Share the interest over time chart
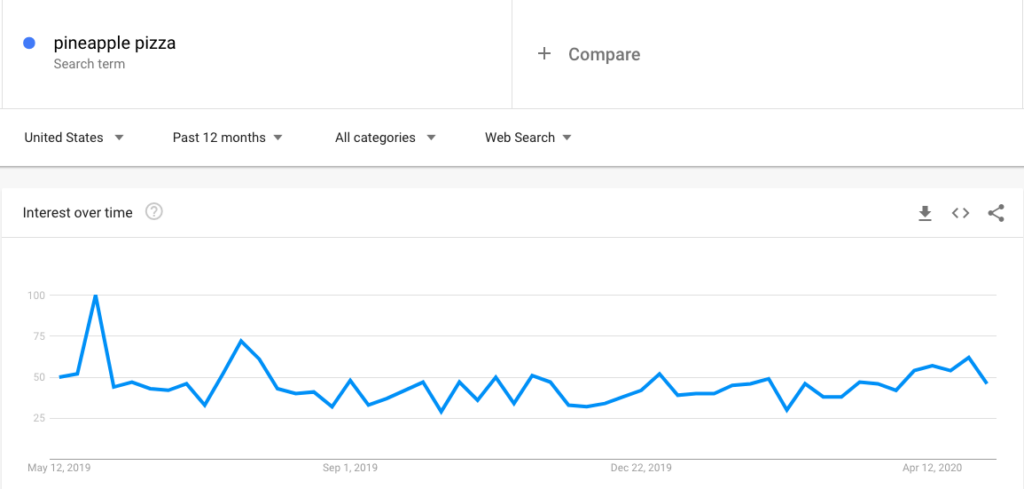Image resolution: width=1024 pixels, height=489 pixels. [x=996, y=213]
